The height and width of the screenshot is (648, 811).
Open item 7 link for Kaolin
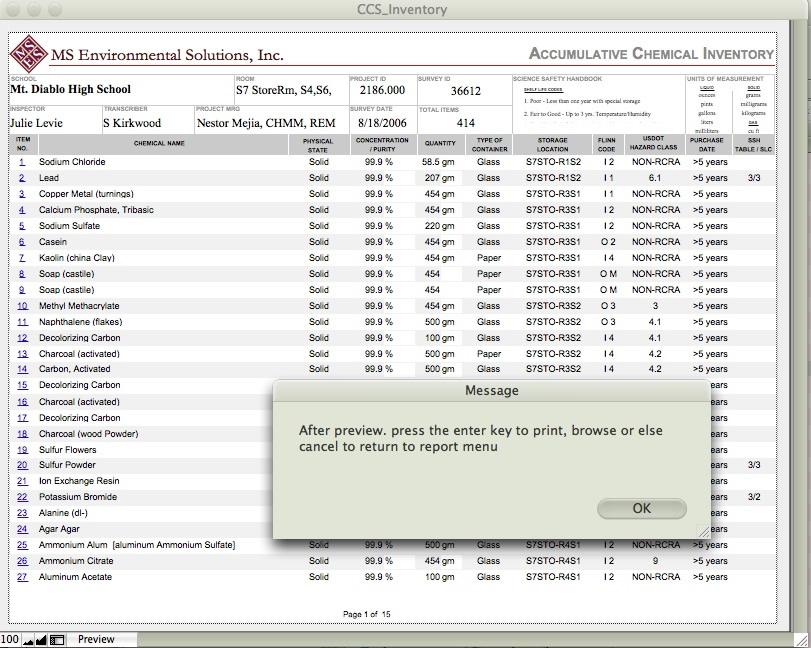[x=22, y=258]
